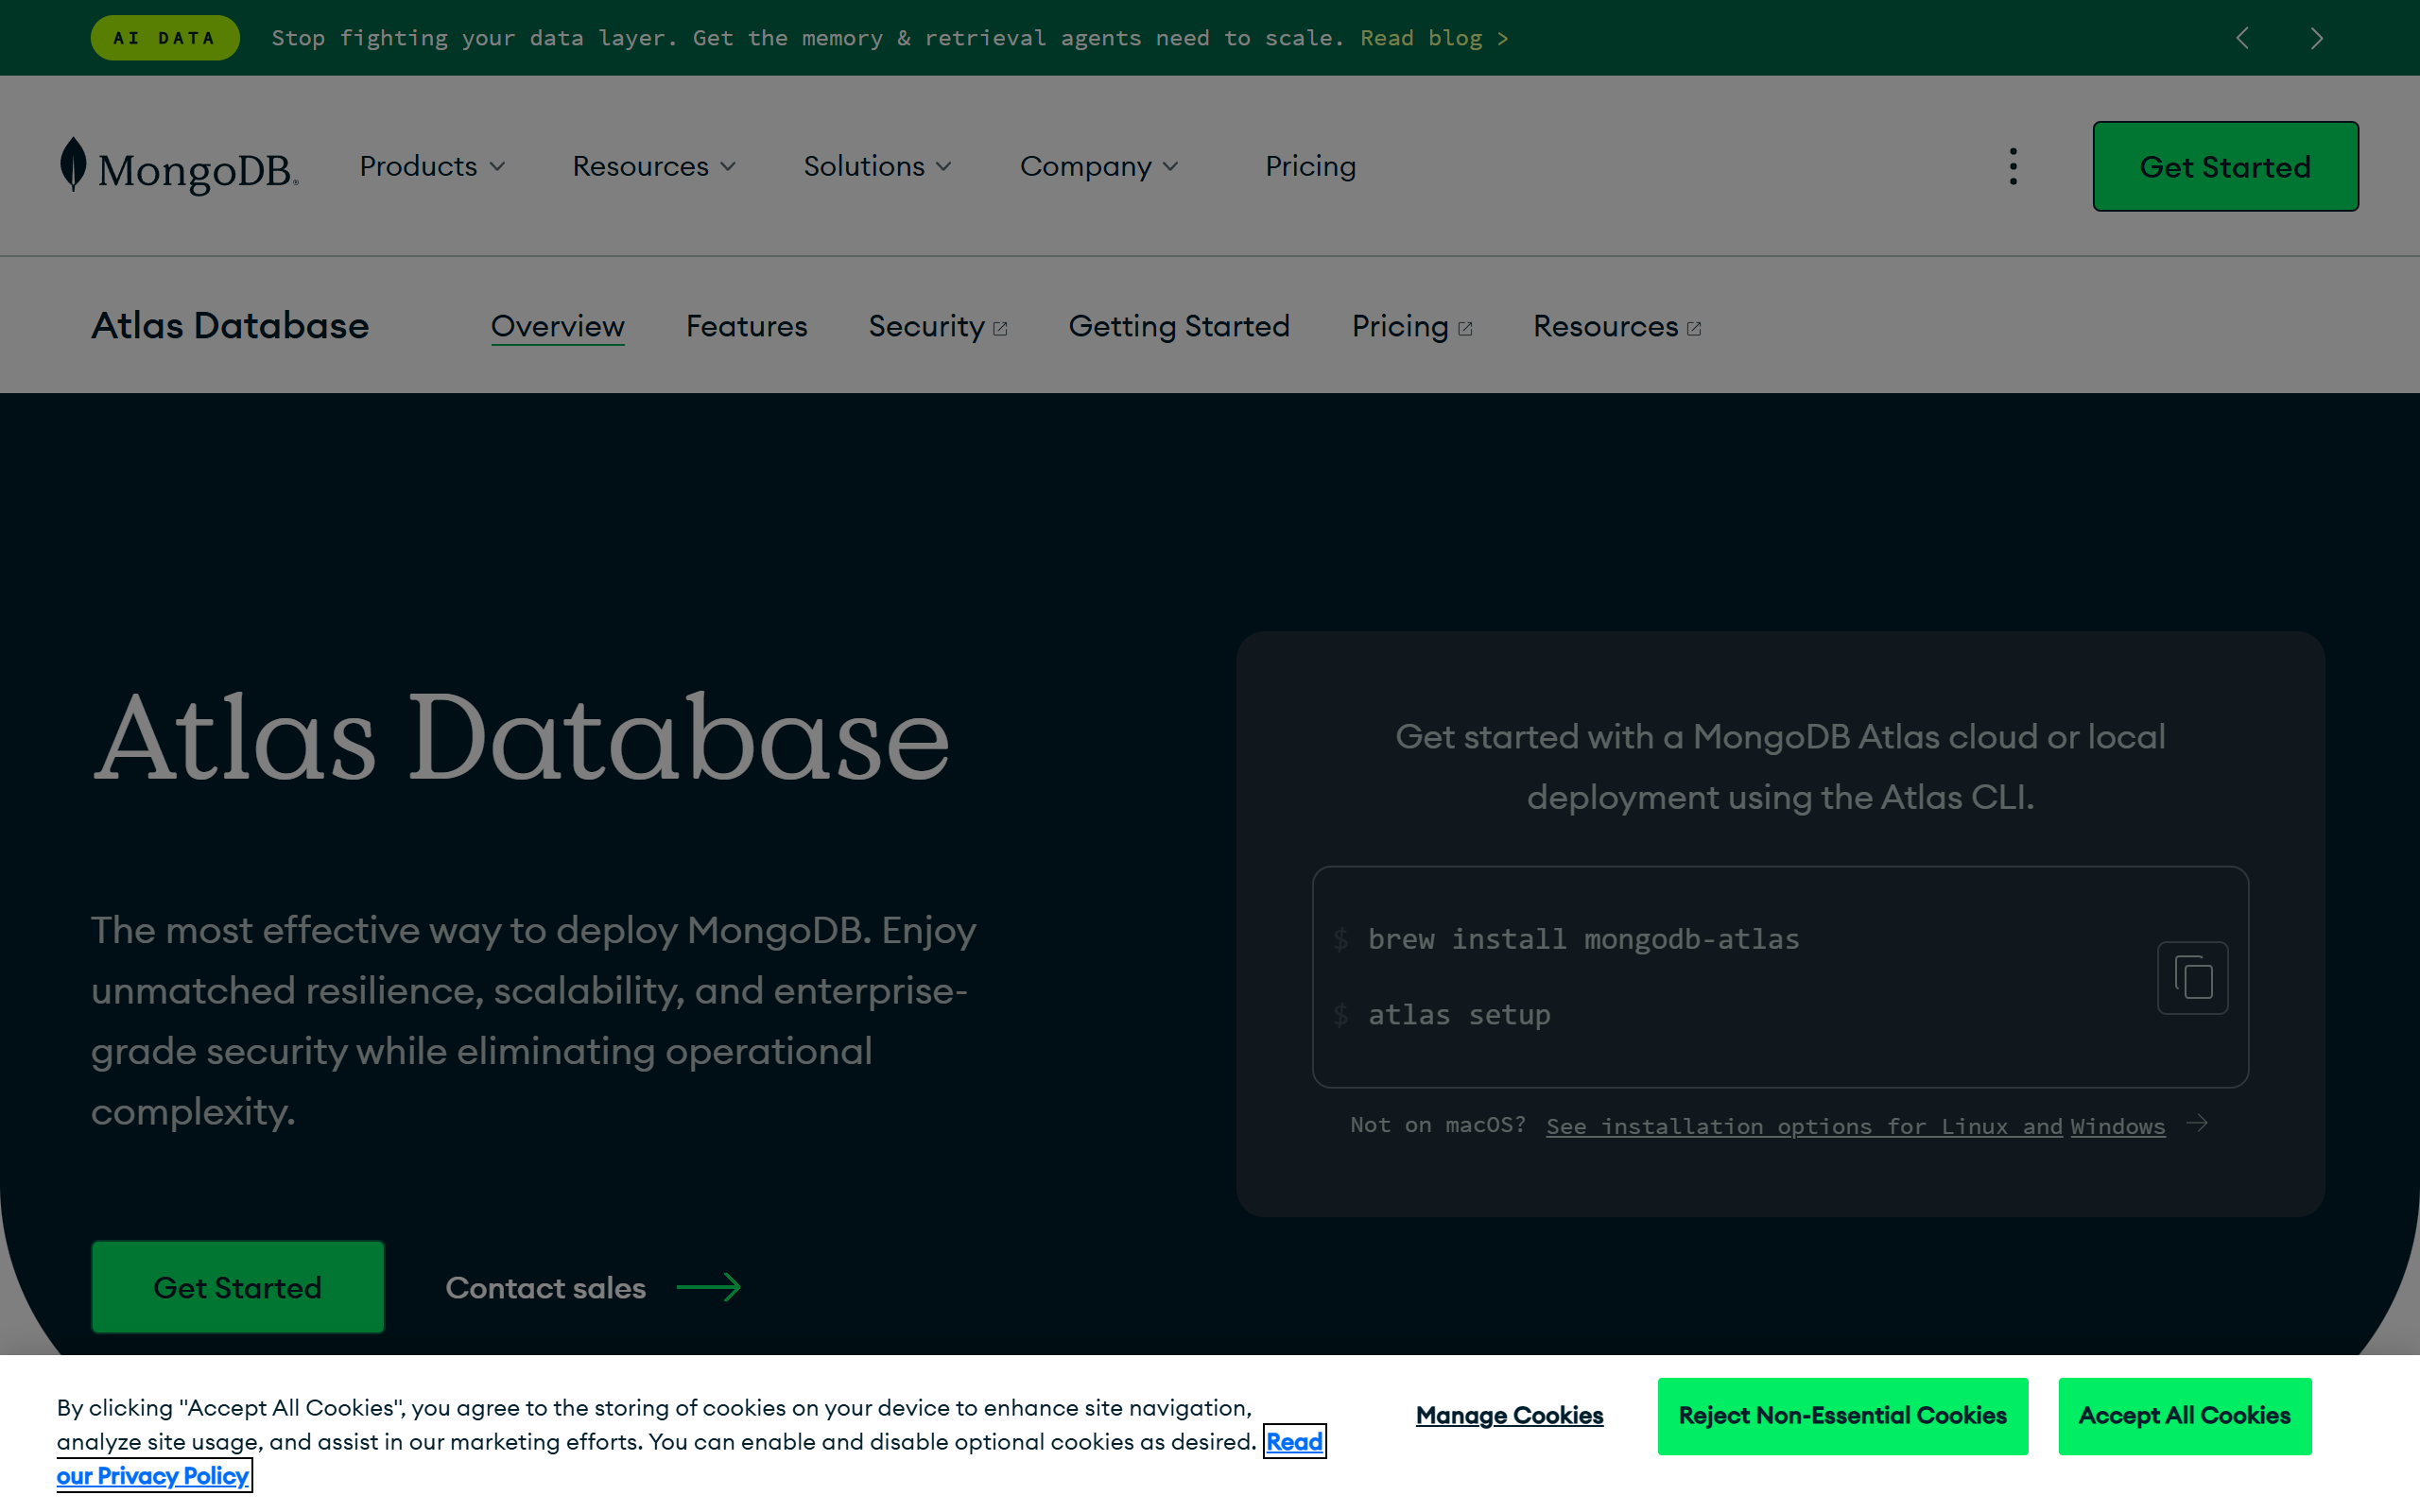Click the MongoDB leaf logo
2420x1512 pixels.
179,166
